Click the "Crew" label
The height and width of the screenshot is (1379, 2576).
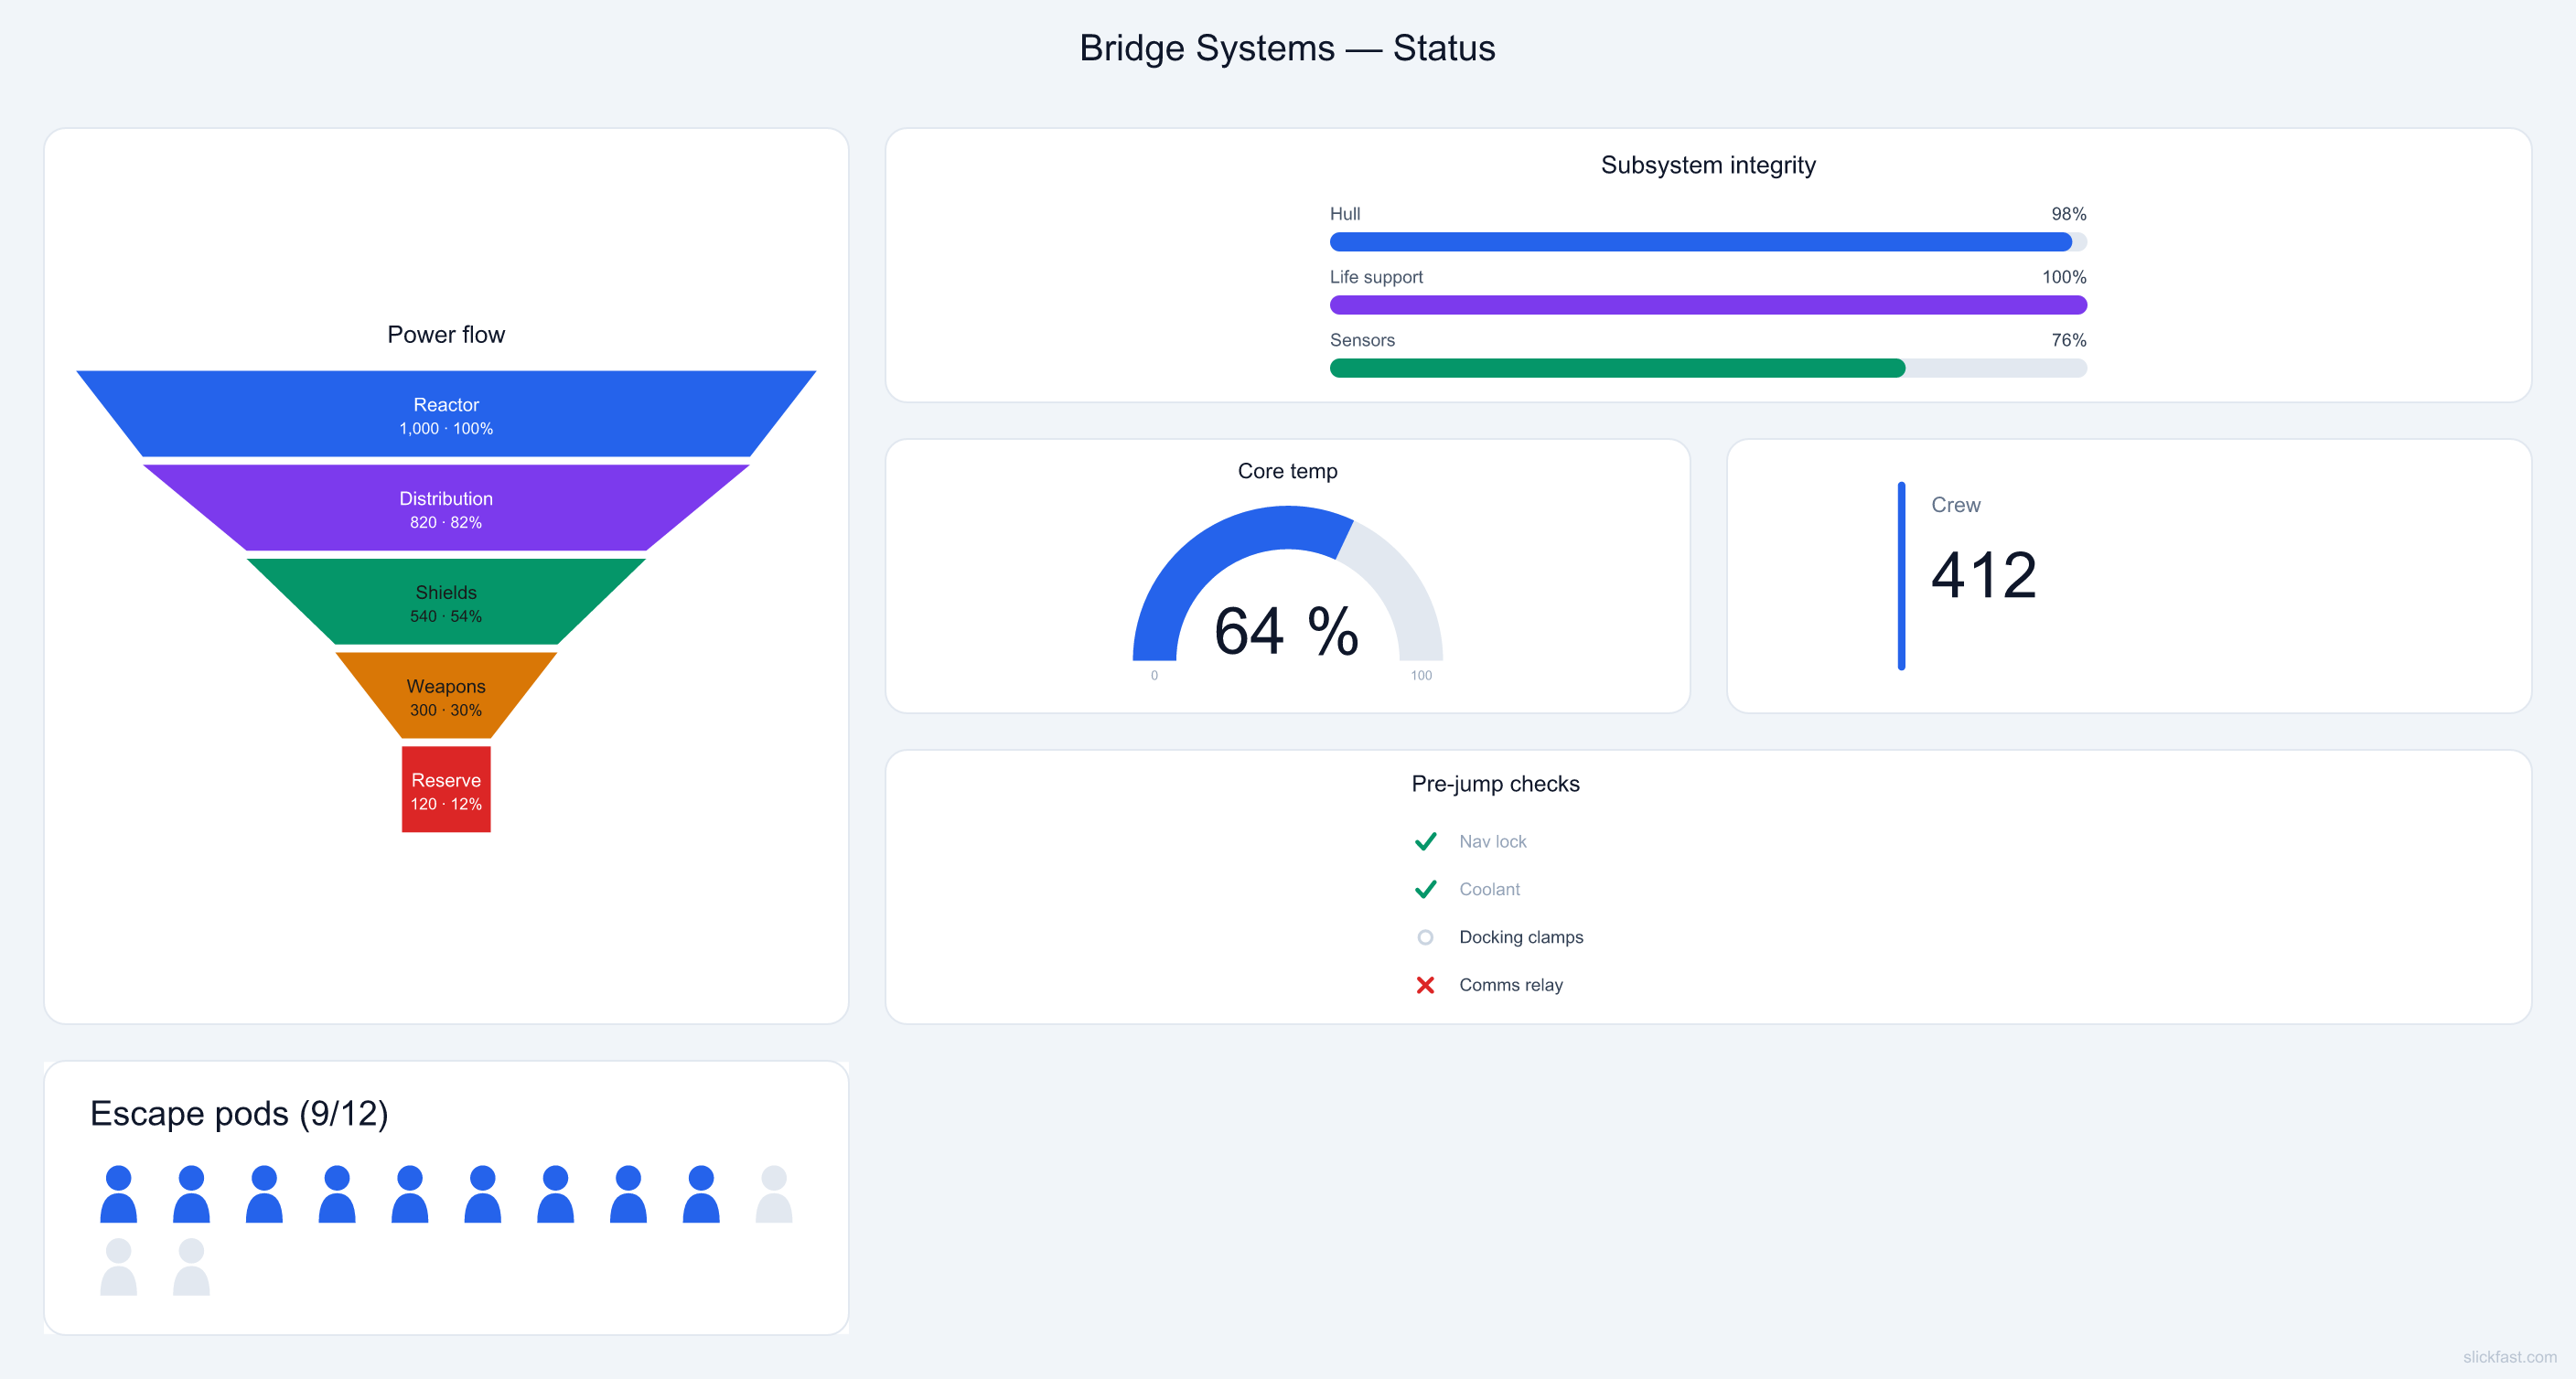click(x=1955, y=505)
